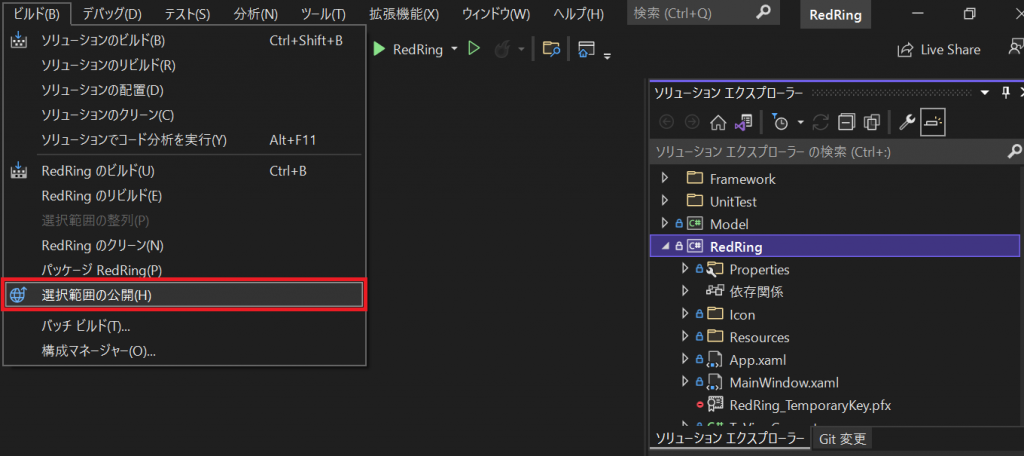Choose RedRing のリビルド(E) menu item
1024x456 pixels.
click(x=184, y=196)
